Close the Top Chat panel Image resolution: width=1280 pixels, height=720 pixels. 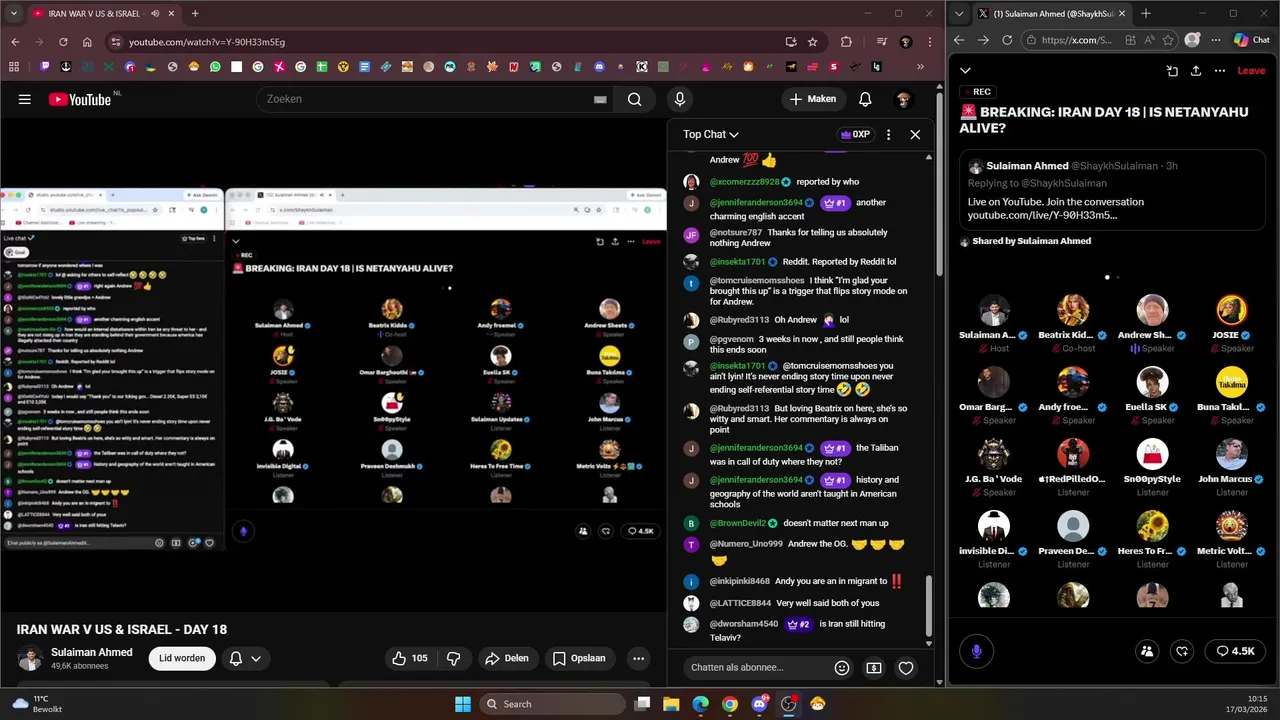tap(915, 134)
